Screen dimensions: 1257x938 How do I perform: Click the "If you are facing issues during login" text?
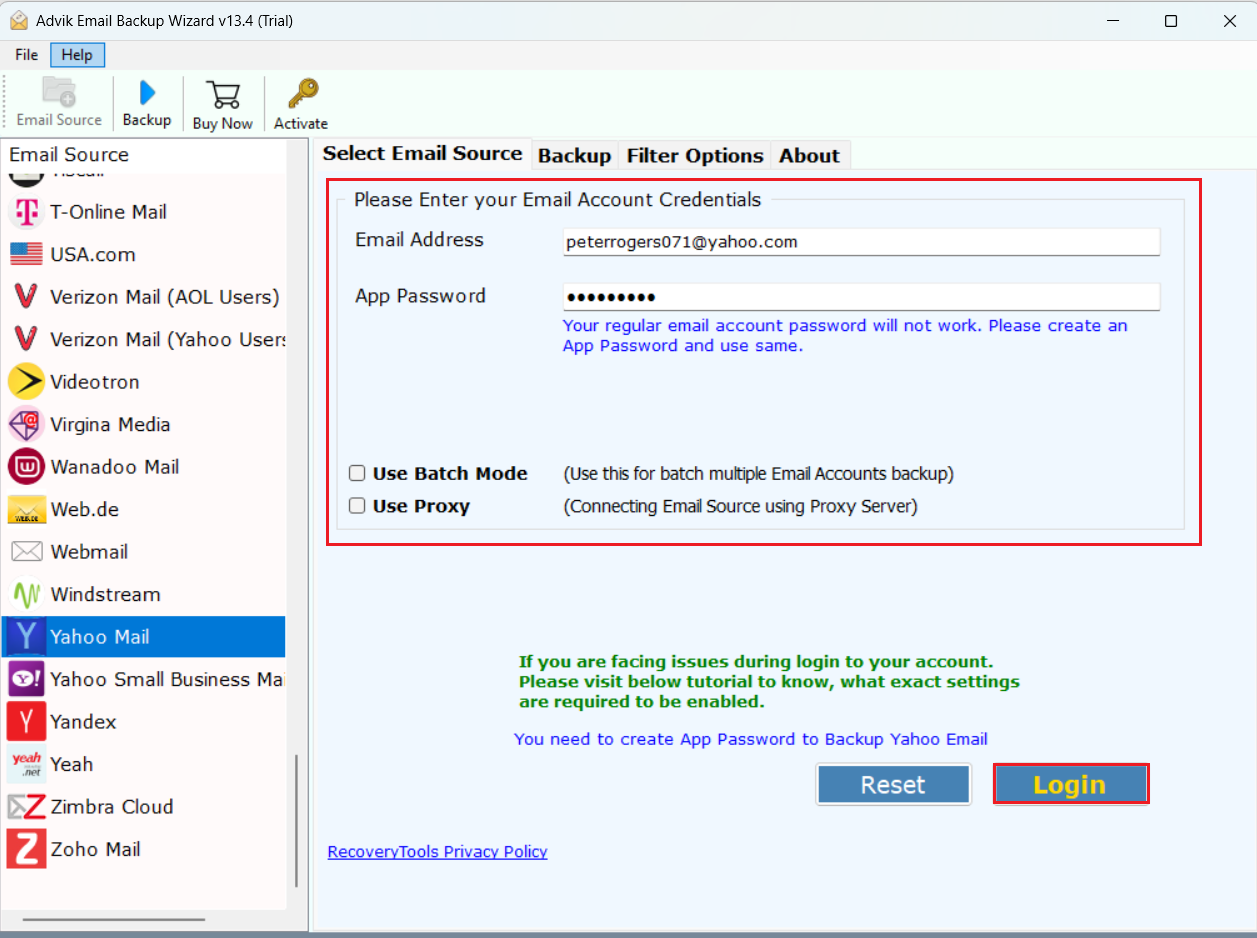(769, 682)
